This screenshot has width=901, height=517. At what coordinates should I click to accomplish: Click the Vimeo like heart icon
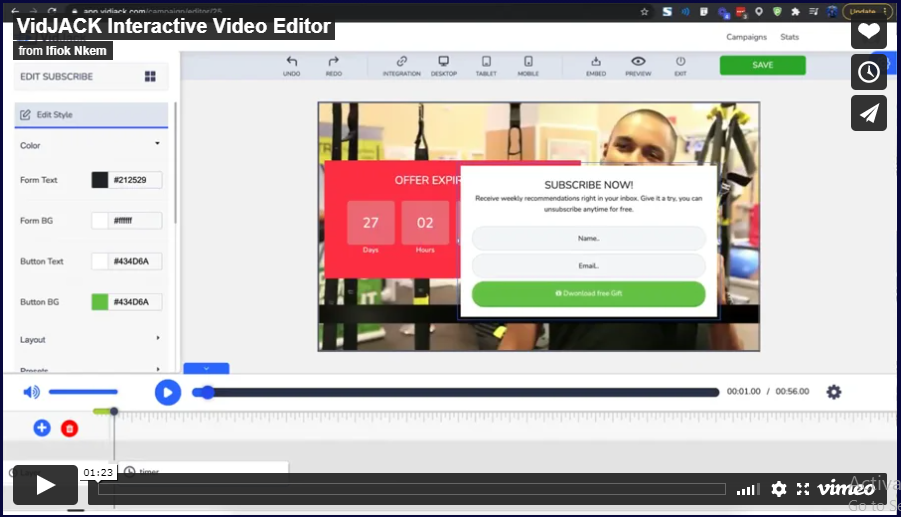pyautogui.click(x=869, y=31)
